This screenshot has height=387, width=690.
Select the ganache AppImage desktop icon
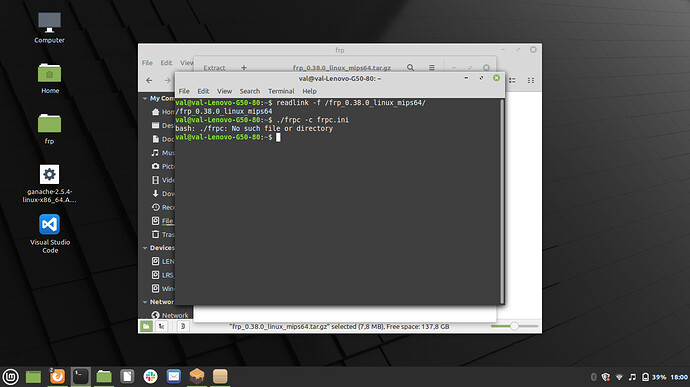49,184
